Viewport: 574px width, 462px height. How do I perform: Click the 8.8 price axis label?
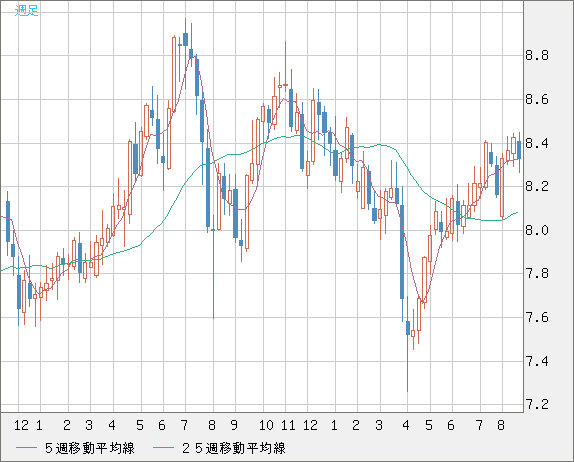coord(537,56)
